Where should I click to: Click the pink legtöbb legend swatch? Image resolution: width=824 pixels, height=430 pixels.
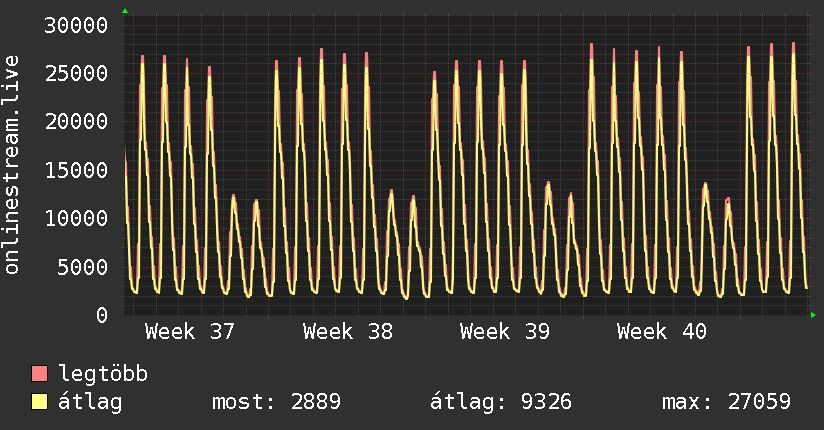[x=39, y=373]
